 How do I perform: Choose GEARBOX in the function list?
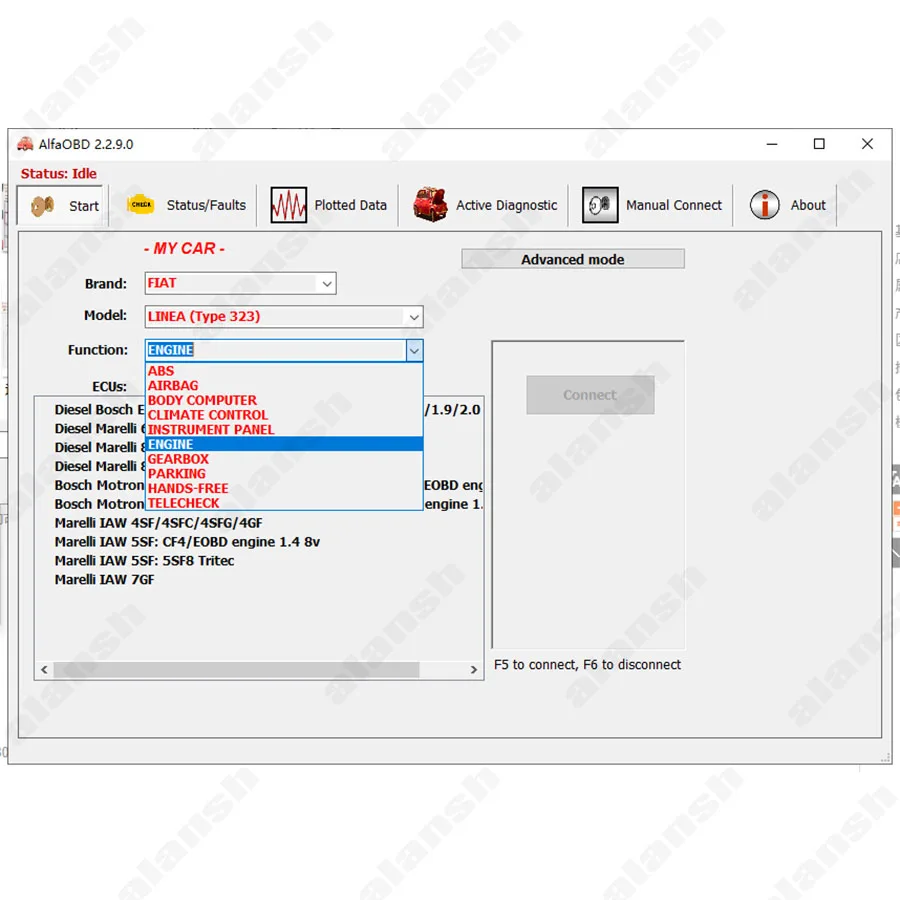click(x=178, y=459)
